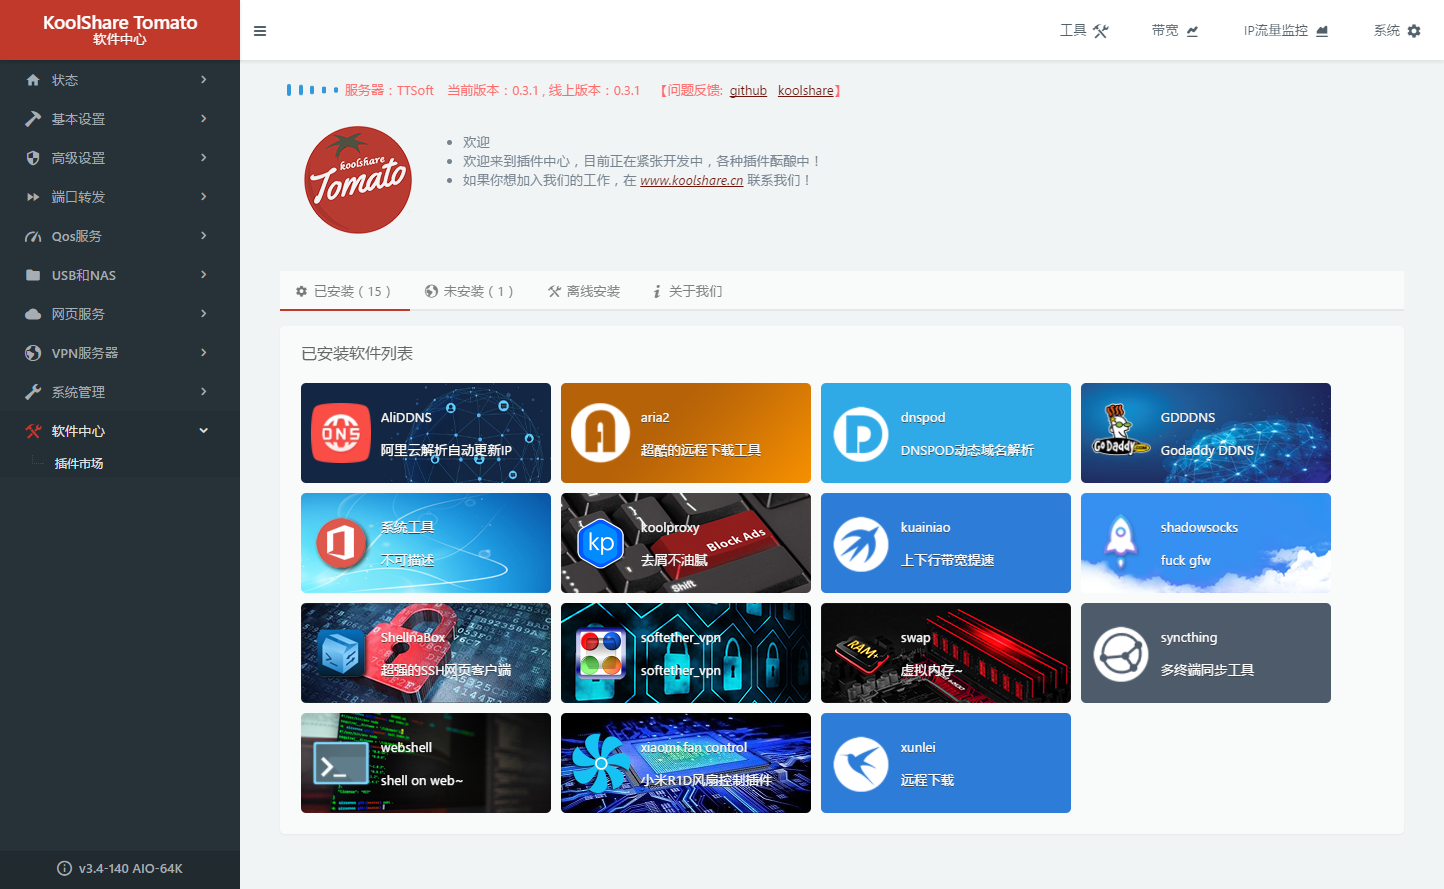Click the dnspod plugin icon
The image size is (1444, 889).
click(x=860, y=433)
